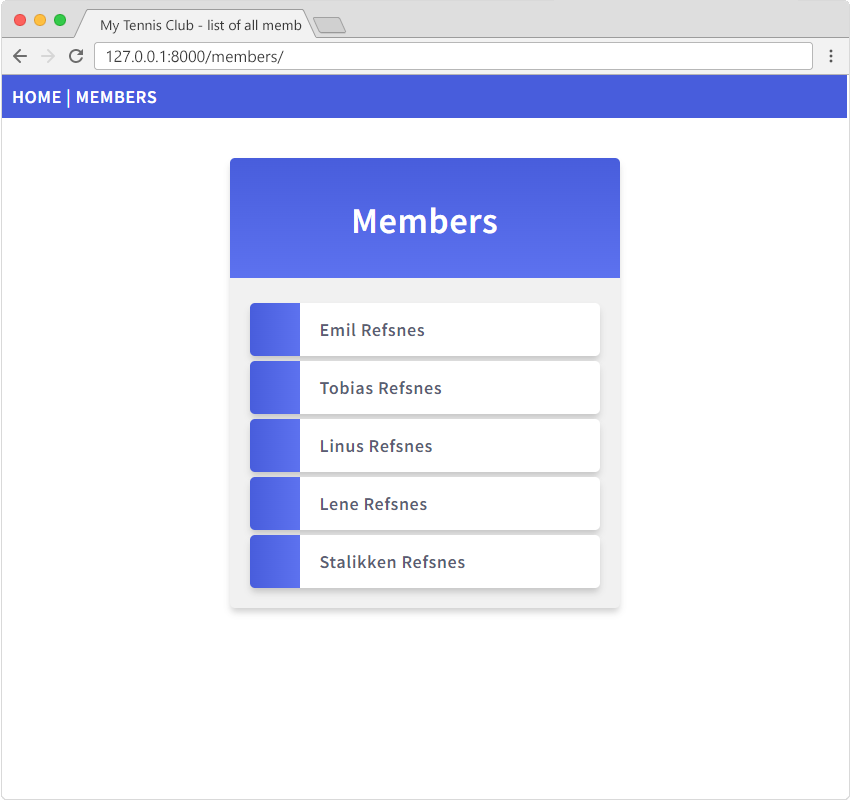Select the yellow traffic light button

[41, 19]
